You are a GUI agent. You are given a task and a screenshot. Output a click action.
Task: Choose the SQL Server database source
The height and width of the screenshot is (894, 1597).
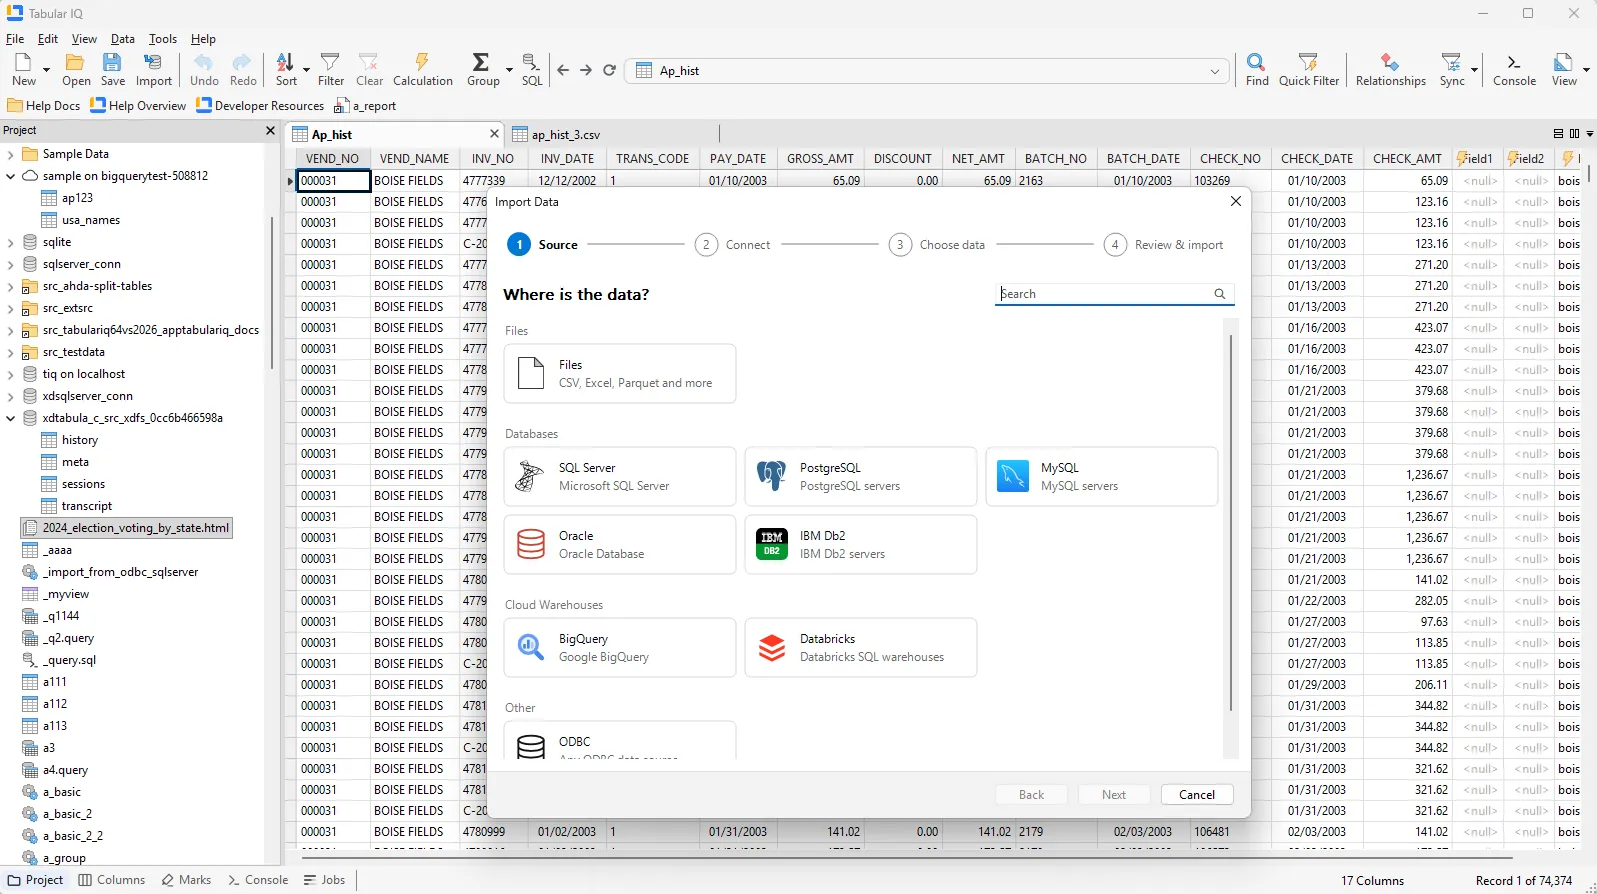[x=620, y=477]
